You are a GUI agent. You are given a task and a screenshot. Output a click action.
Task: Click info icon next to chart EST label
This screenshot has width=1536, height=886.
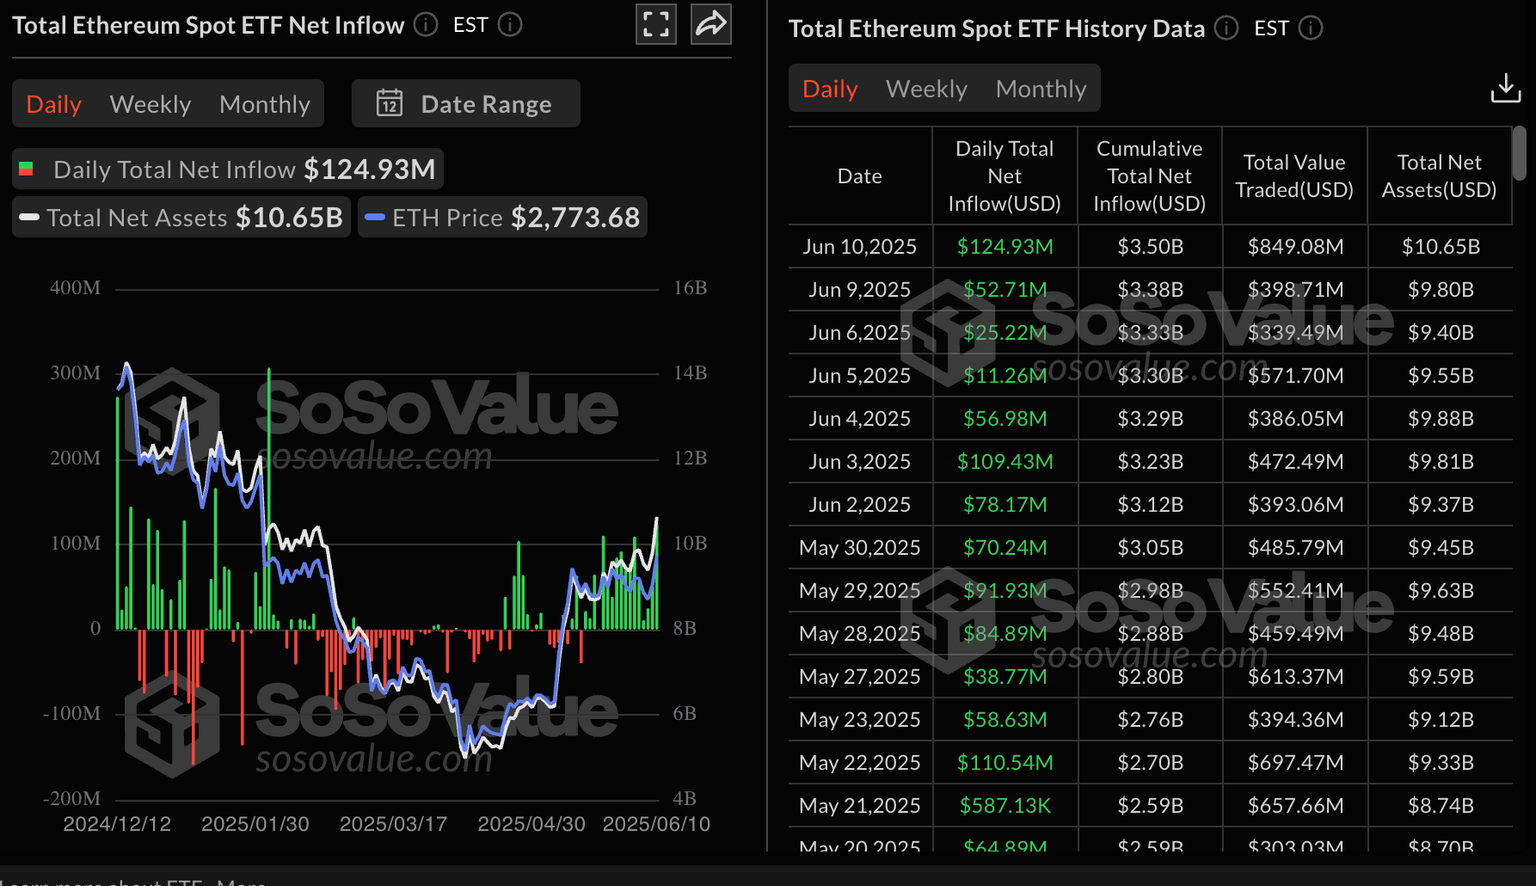(x=510, y=25)
